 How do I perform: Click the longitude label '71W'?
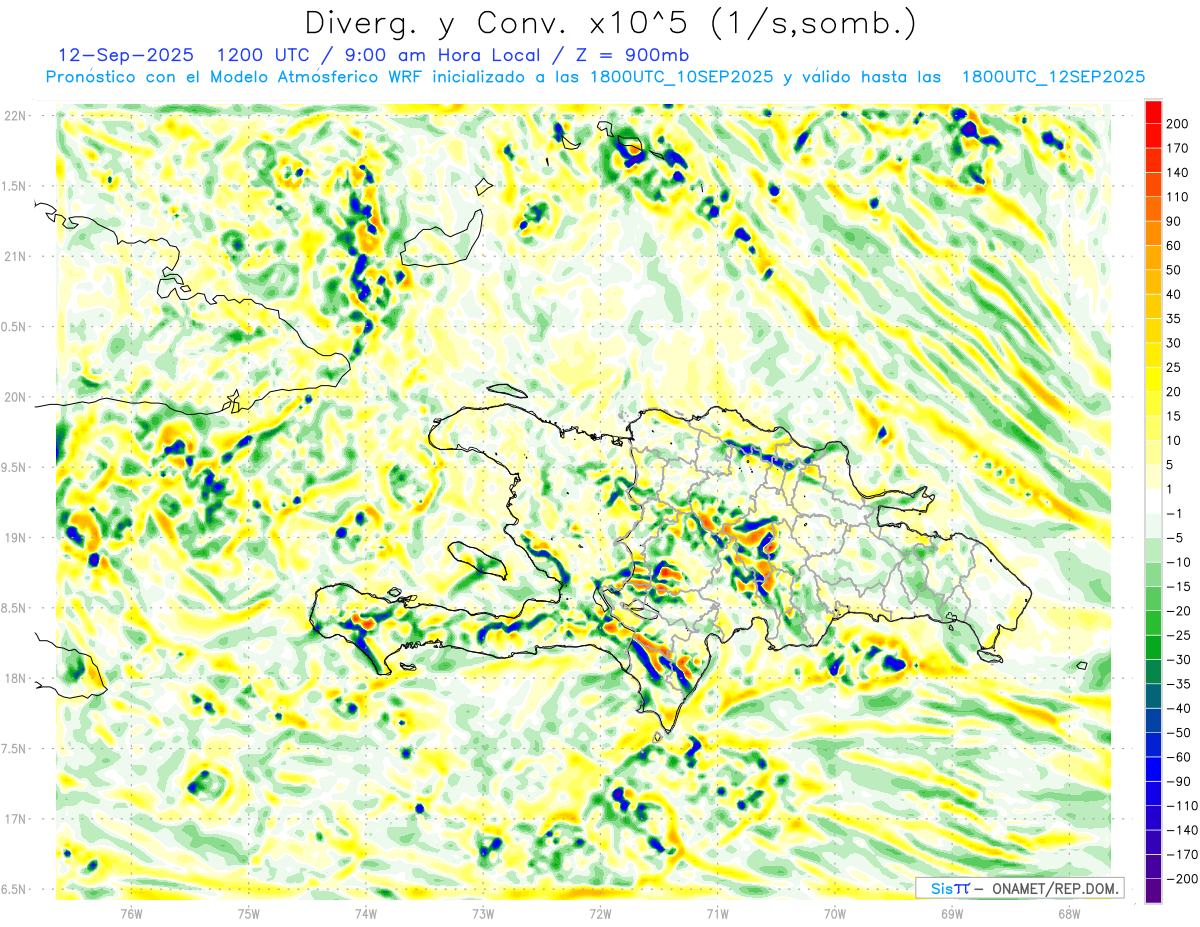click(717, 914)
